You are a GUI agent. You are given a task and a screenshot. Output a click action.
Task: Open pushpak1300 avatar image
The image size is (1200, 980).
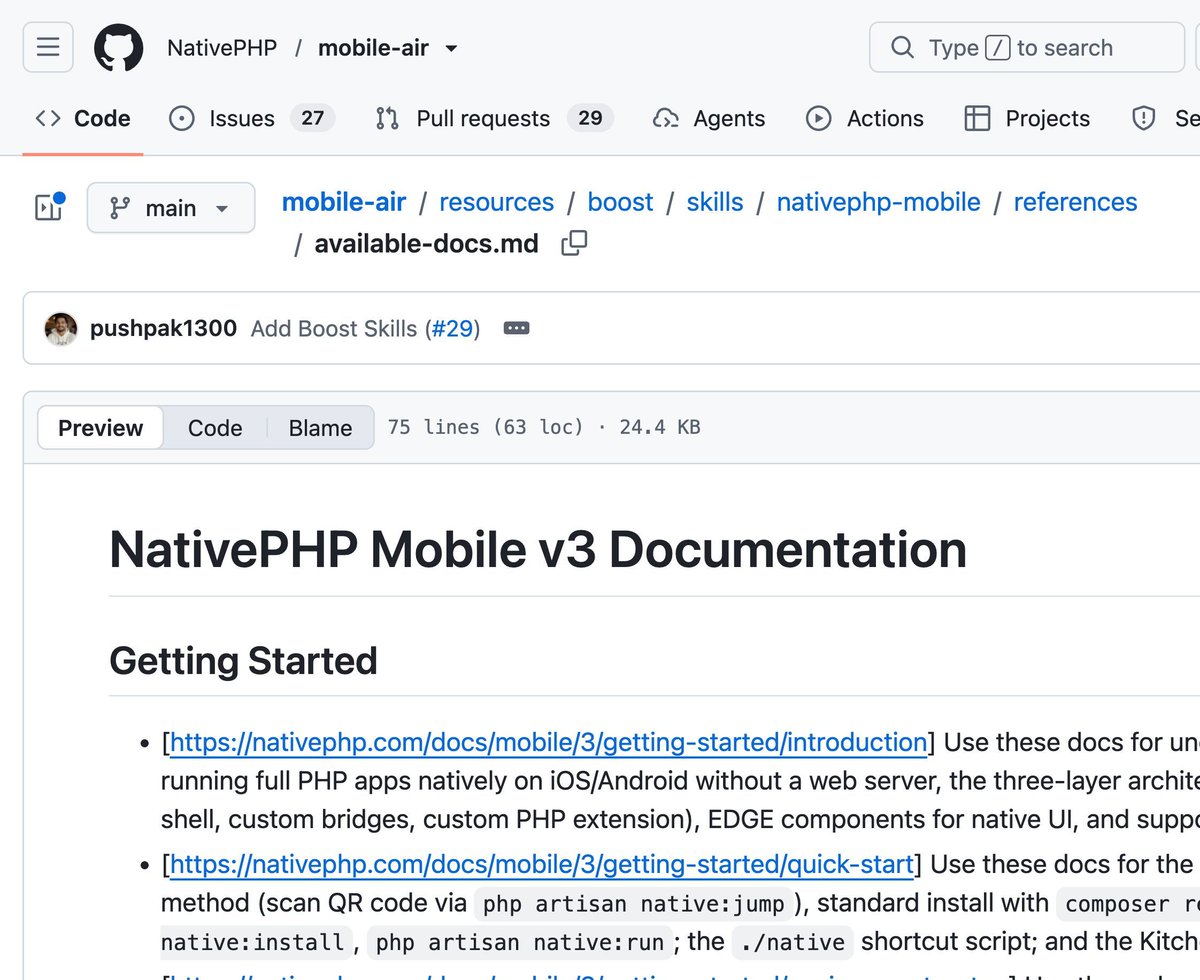tap(61, 329)
